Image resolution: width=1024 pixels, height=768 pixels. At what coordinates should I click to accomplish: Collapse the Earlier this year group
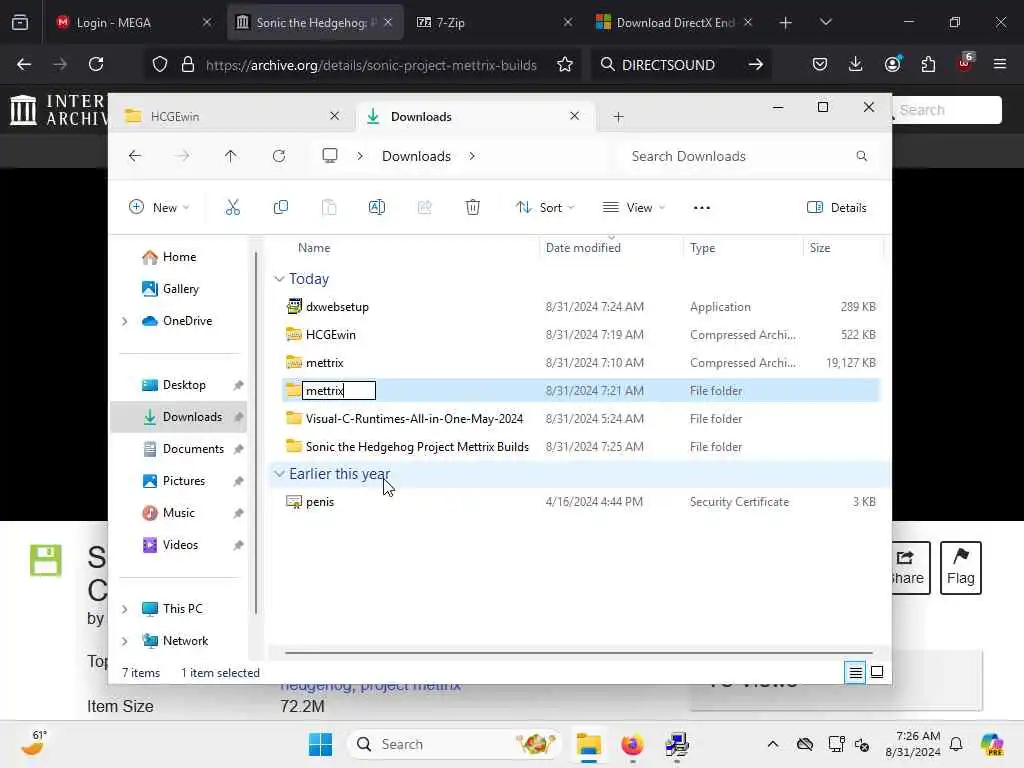pos(280,473)
